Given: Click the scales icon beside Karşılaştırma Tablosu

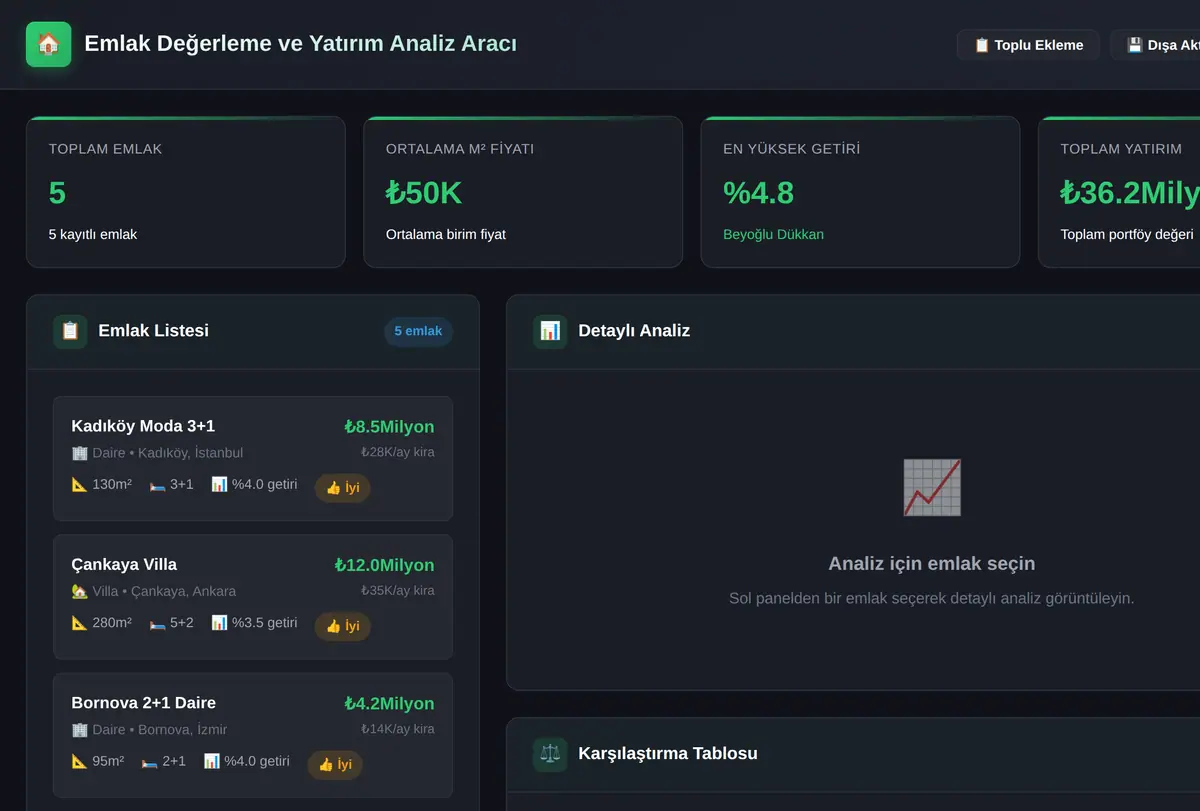Looking at the screenshot, I should point(550,754).
